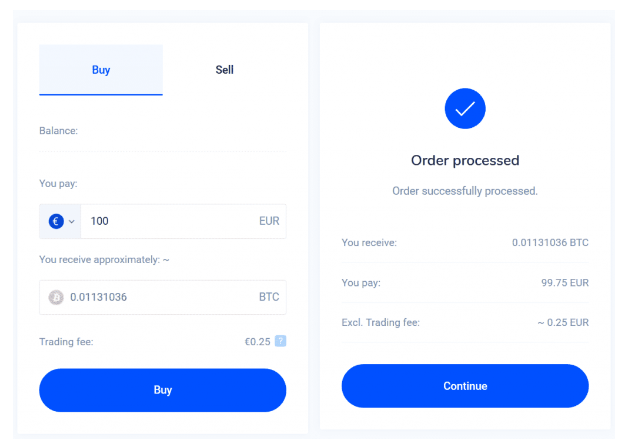Image resolution: width=626 pixels, height=442 pixels.
Task: Click the €0.25 trading fee amount
Action: tap(258, 341)
